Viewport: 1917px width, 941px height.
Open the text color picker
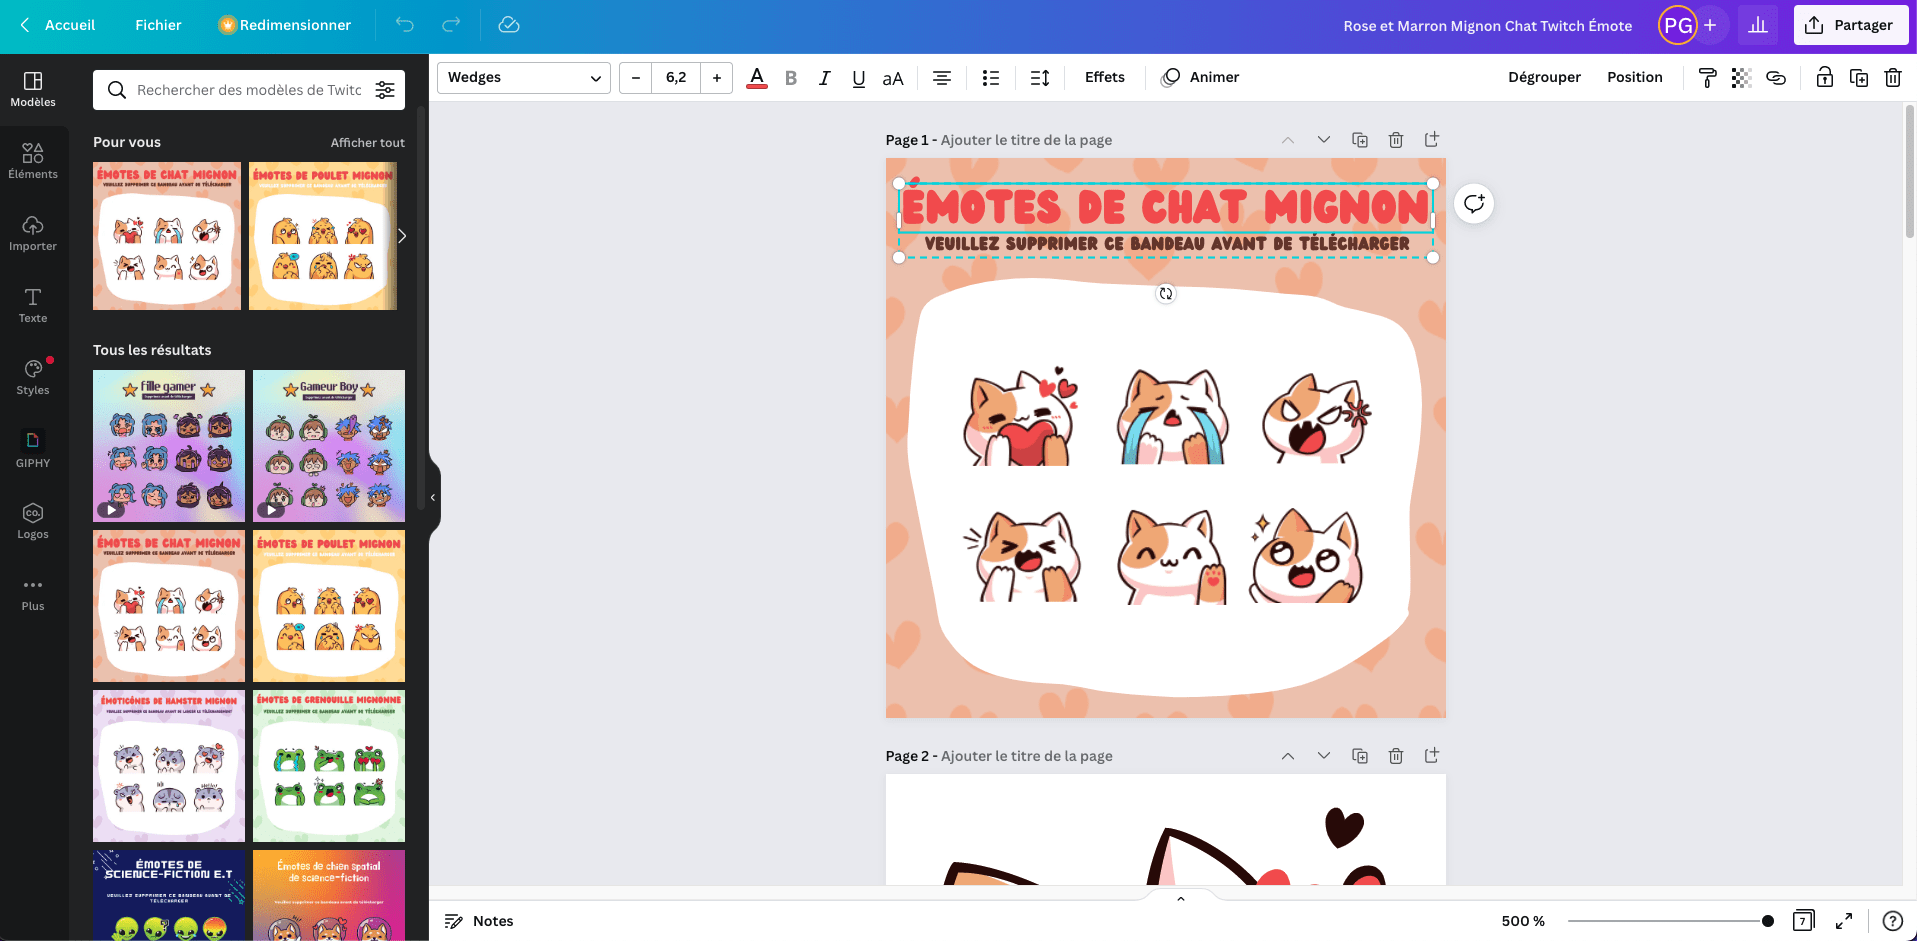pyautogui.click(x=757, y=78)
